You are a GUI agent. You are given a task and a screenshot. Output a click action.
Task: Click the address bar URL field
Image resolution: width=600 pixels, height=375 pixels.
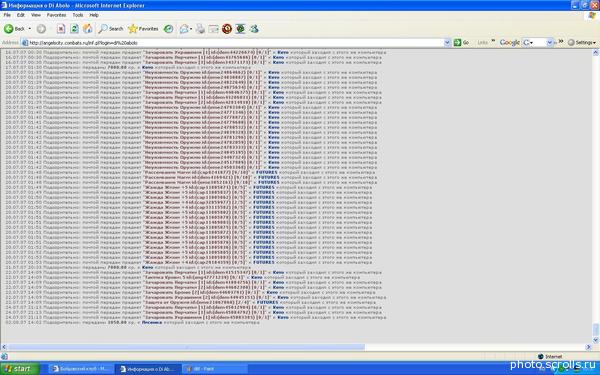[x=233, y=42]
